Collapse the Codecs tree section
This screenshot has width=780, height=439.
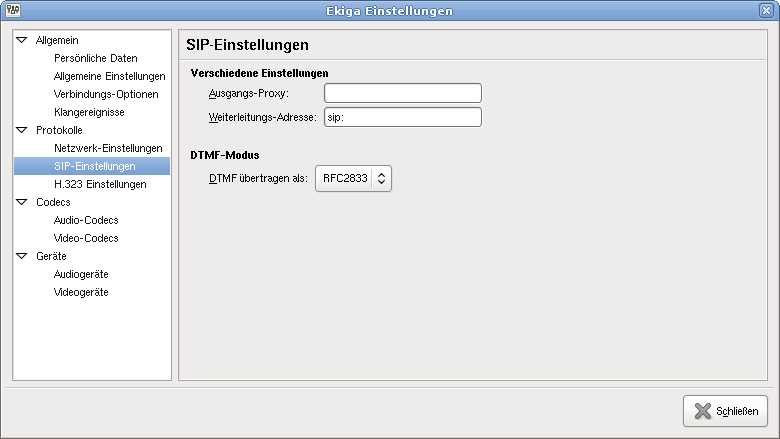pyautogui.click(x=22, y=203)
